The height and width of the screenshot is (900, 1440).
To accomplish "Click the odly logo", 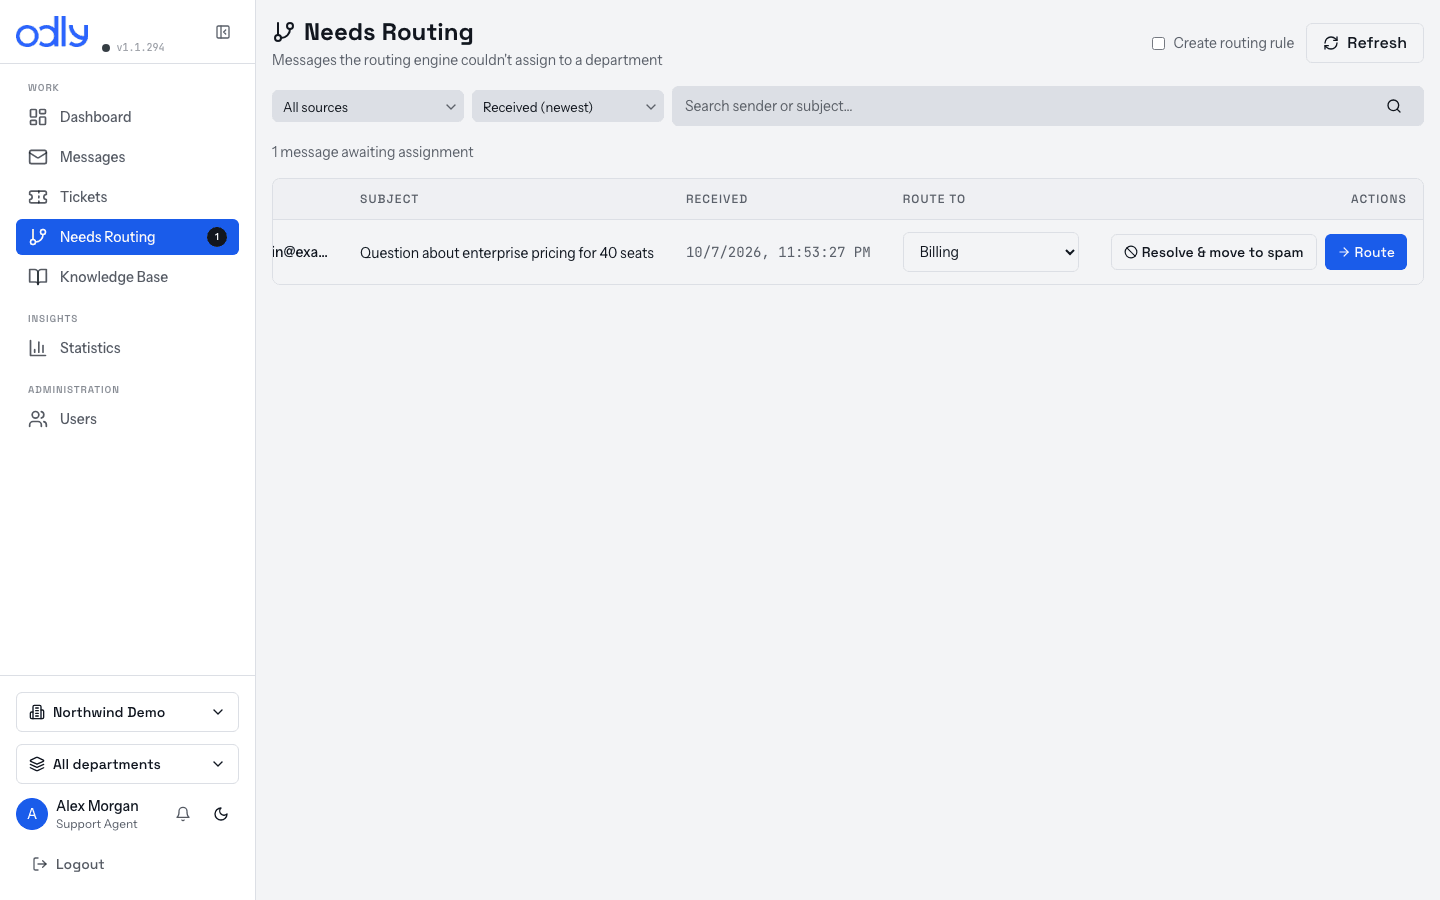I will click(52, 32).
